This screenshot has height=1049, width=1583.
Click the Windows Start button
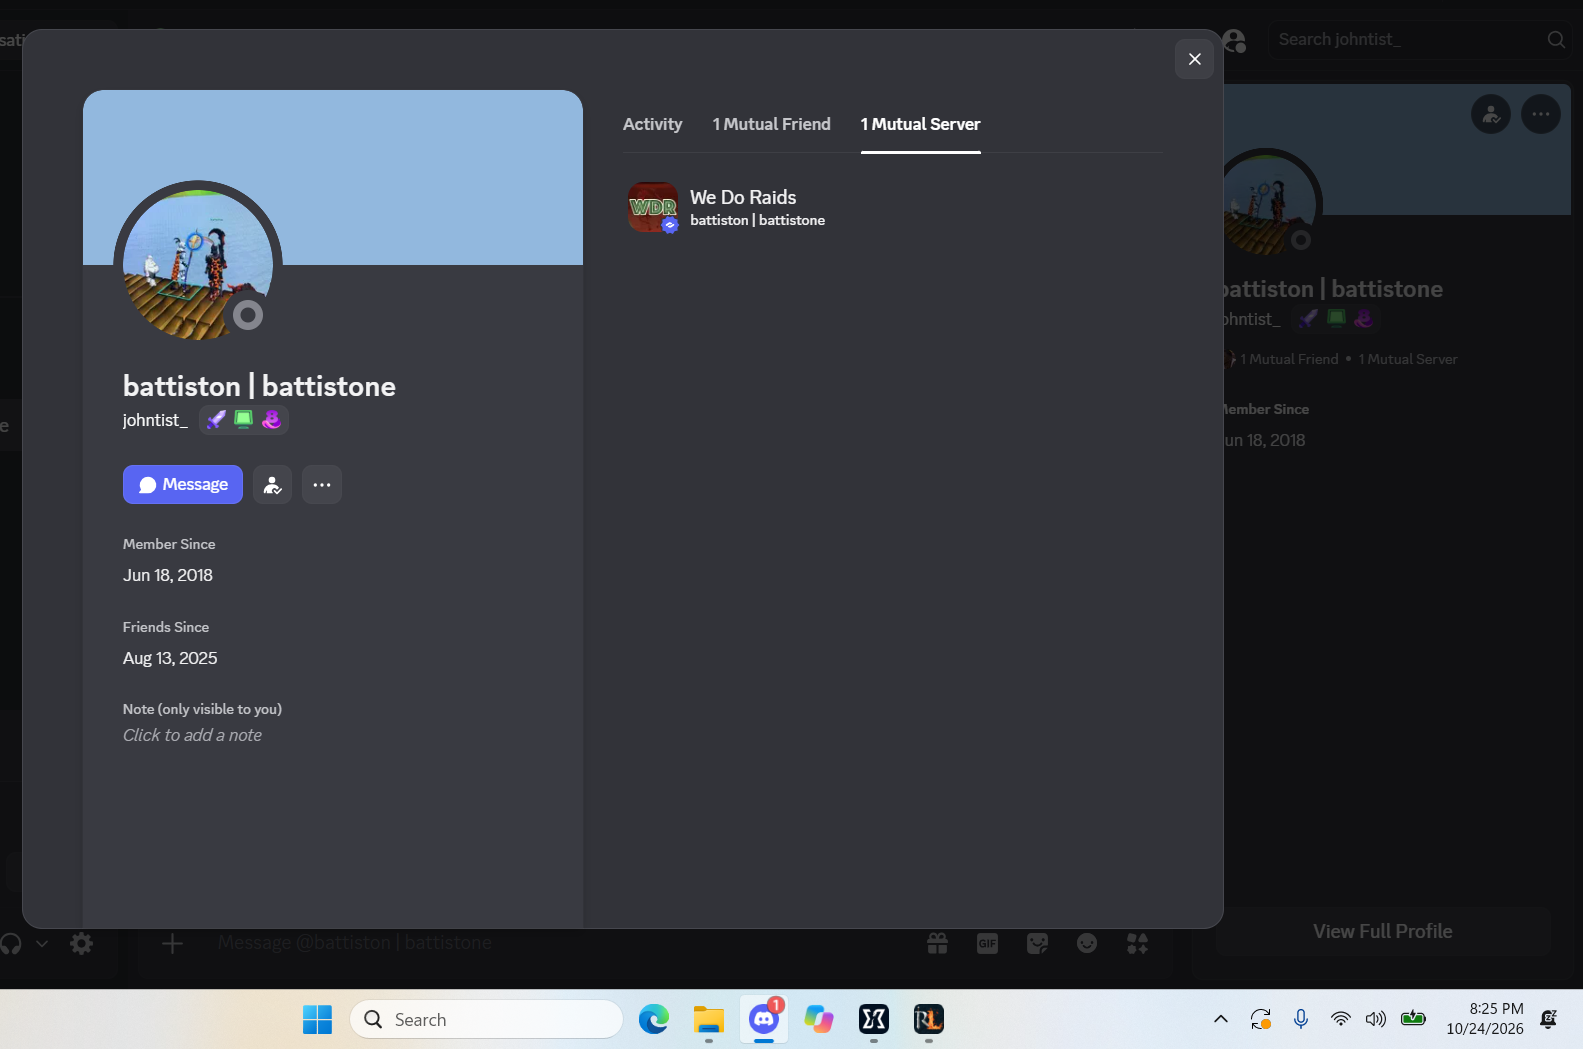317,1019
